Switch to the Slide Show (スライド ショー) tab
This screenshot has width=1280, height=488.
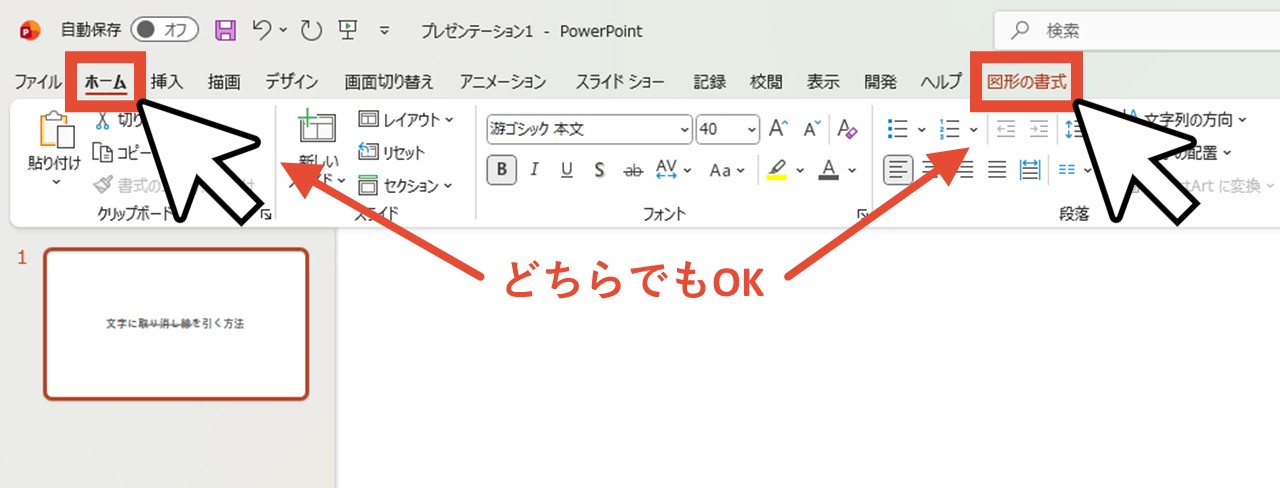[620, 82]
